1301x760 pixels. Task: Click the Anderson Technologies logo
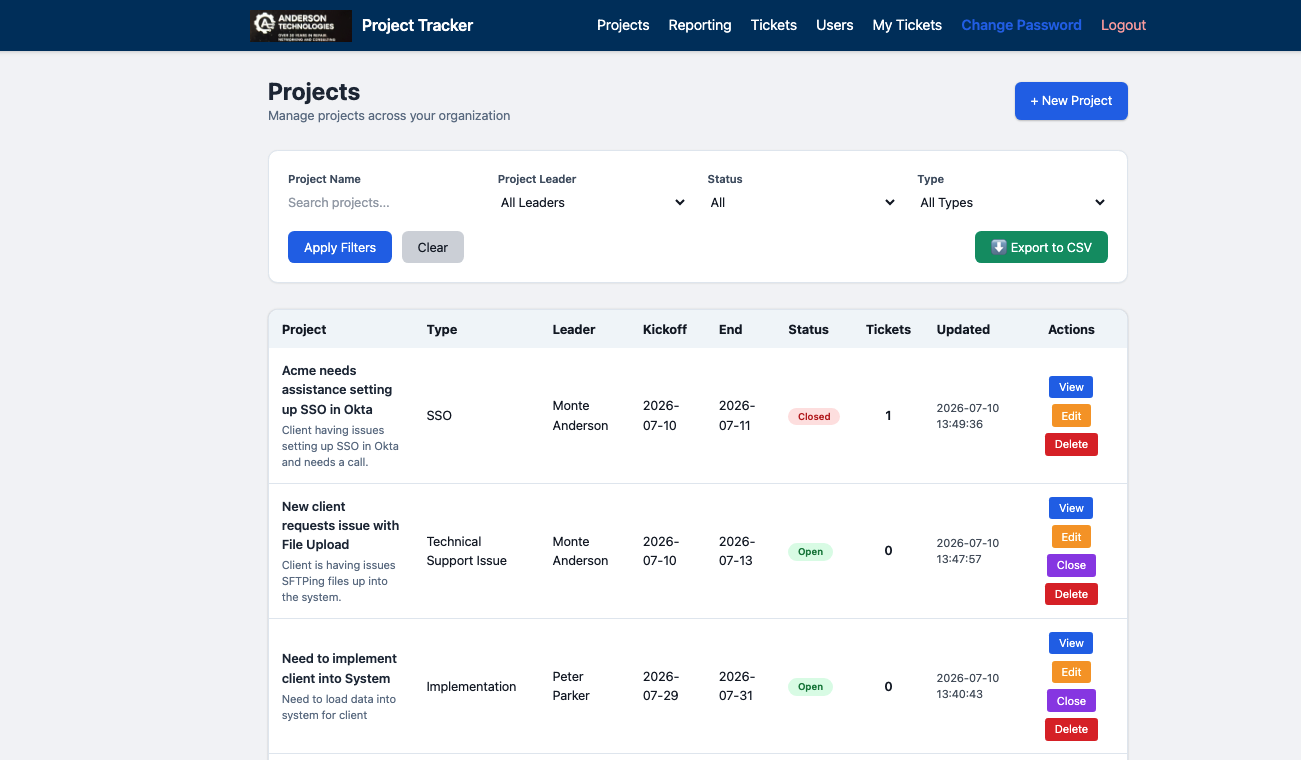click(x=301, y=25)
